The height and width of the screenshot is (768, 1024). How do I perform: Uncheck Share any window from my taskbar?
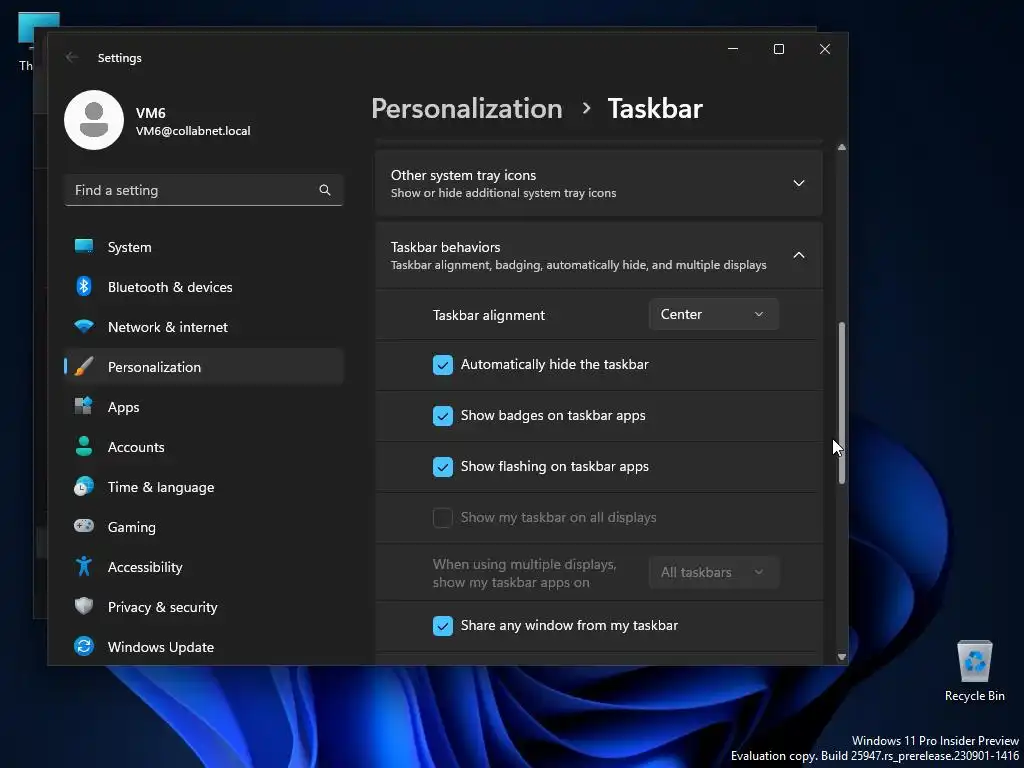(443, 626)
